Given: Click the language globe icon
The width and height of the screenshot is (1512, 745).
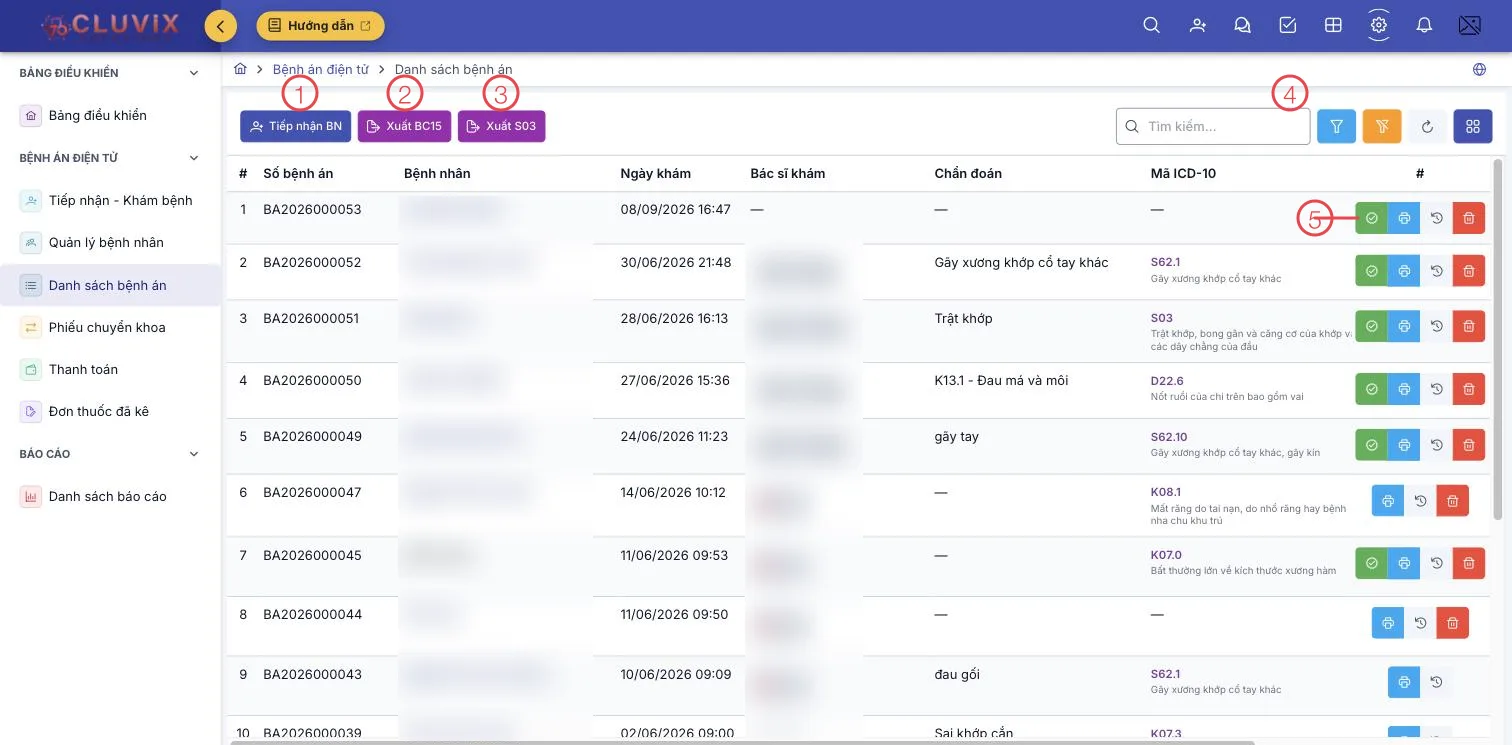Looking at the screenshot, I should tap(1479, 69).
